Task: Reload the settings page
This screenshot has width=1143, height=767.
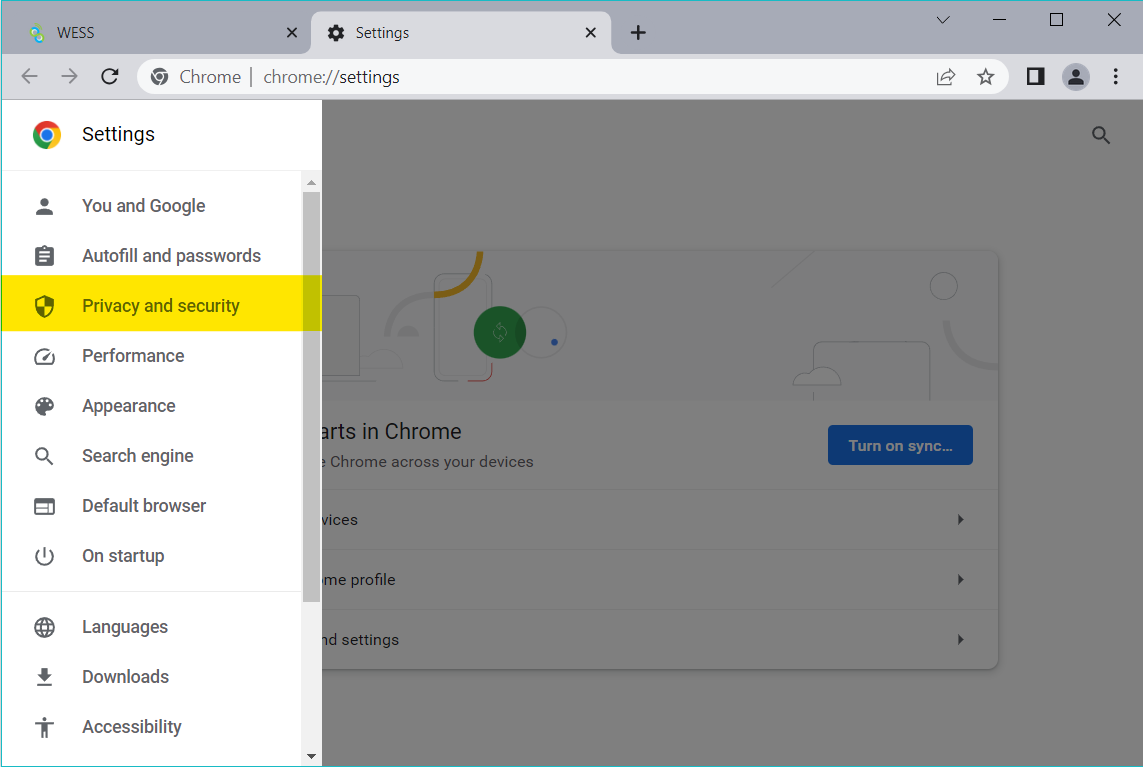Action: coord(110,77)
